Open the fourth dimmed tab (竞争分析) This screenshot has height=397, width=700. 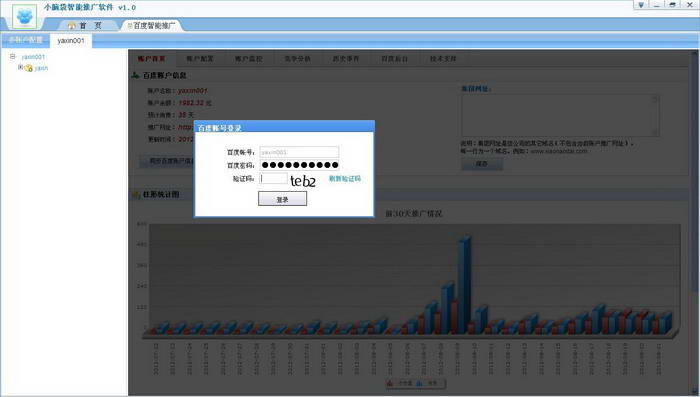pos(297,59)
